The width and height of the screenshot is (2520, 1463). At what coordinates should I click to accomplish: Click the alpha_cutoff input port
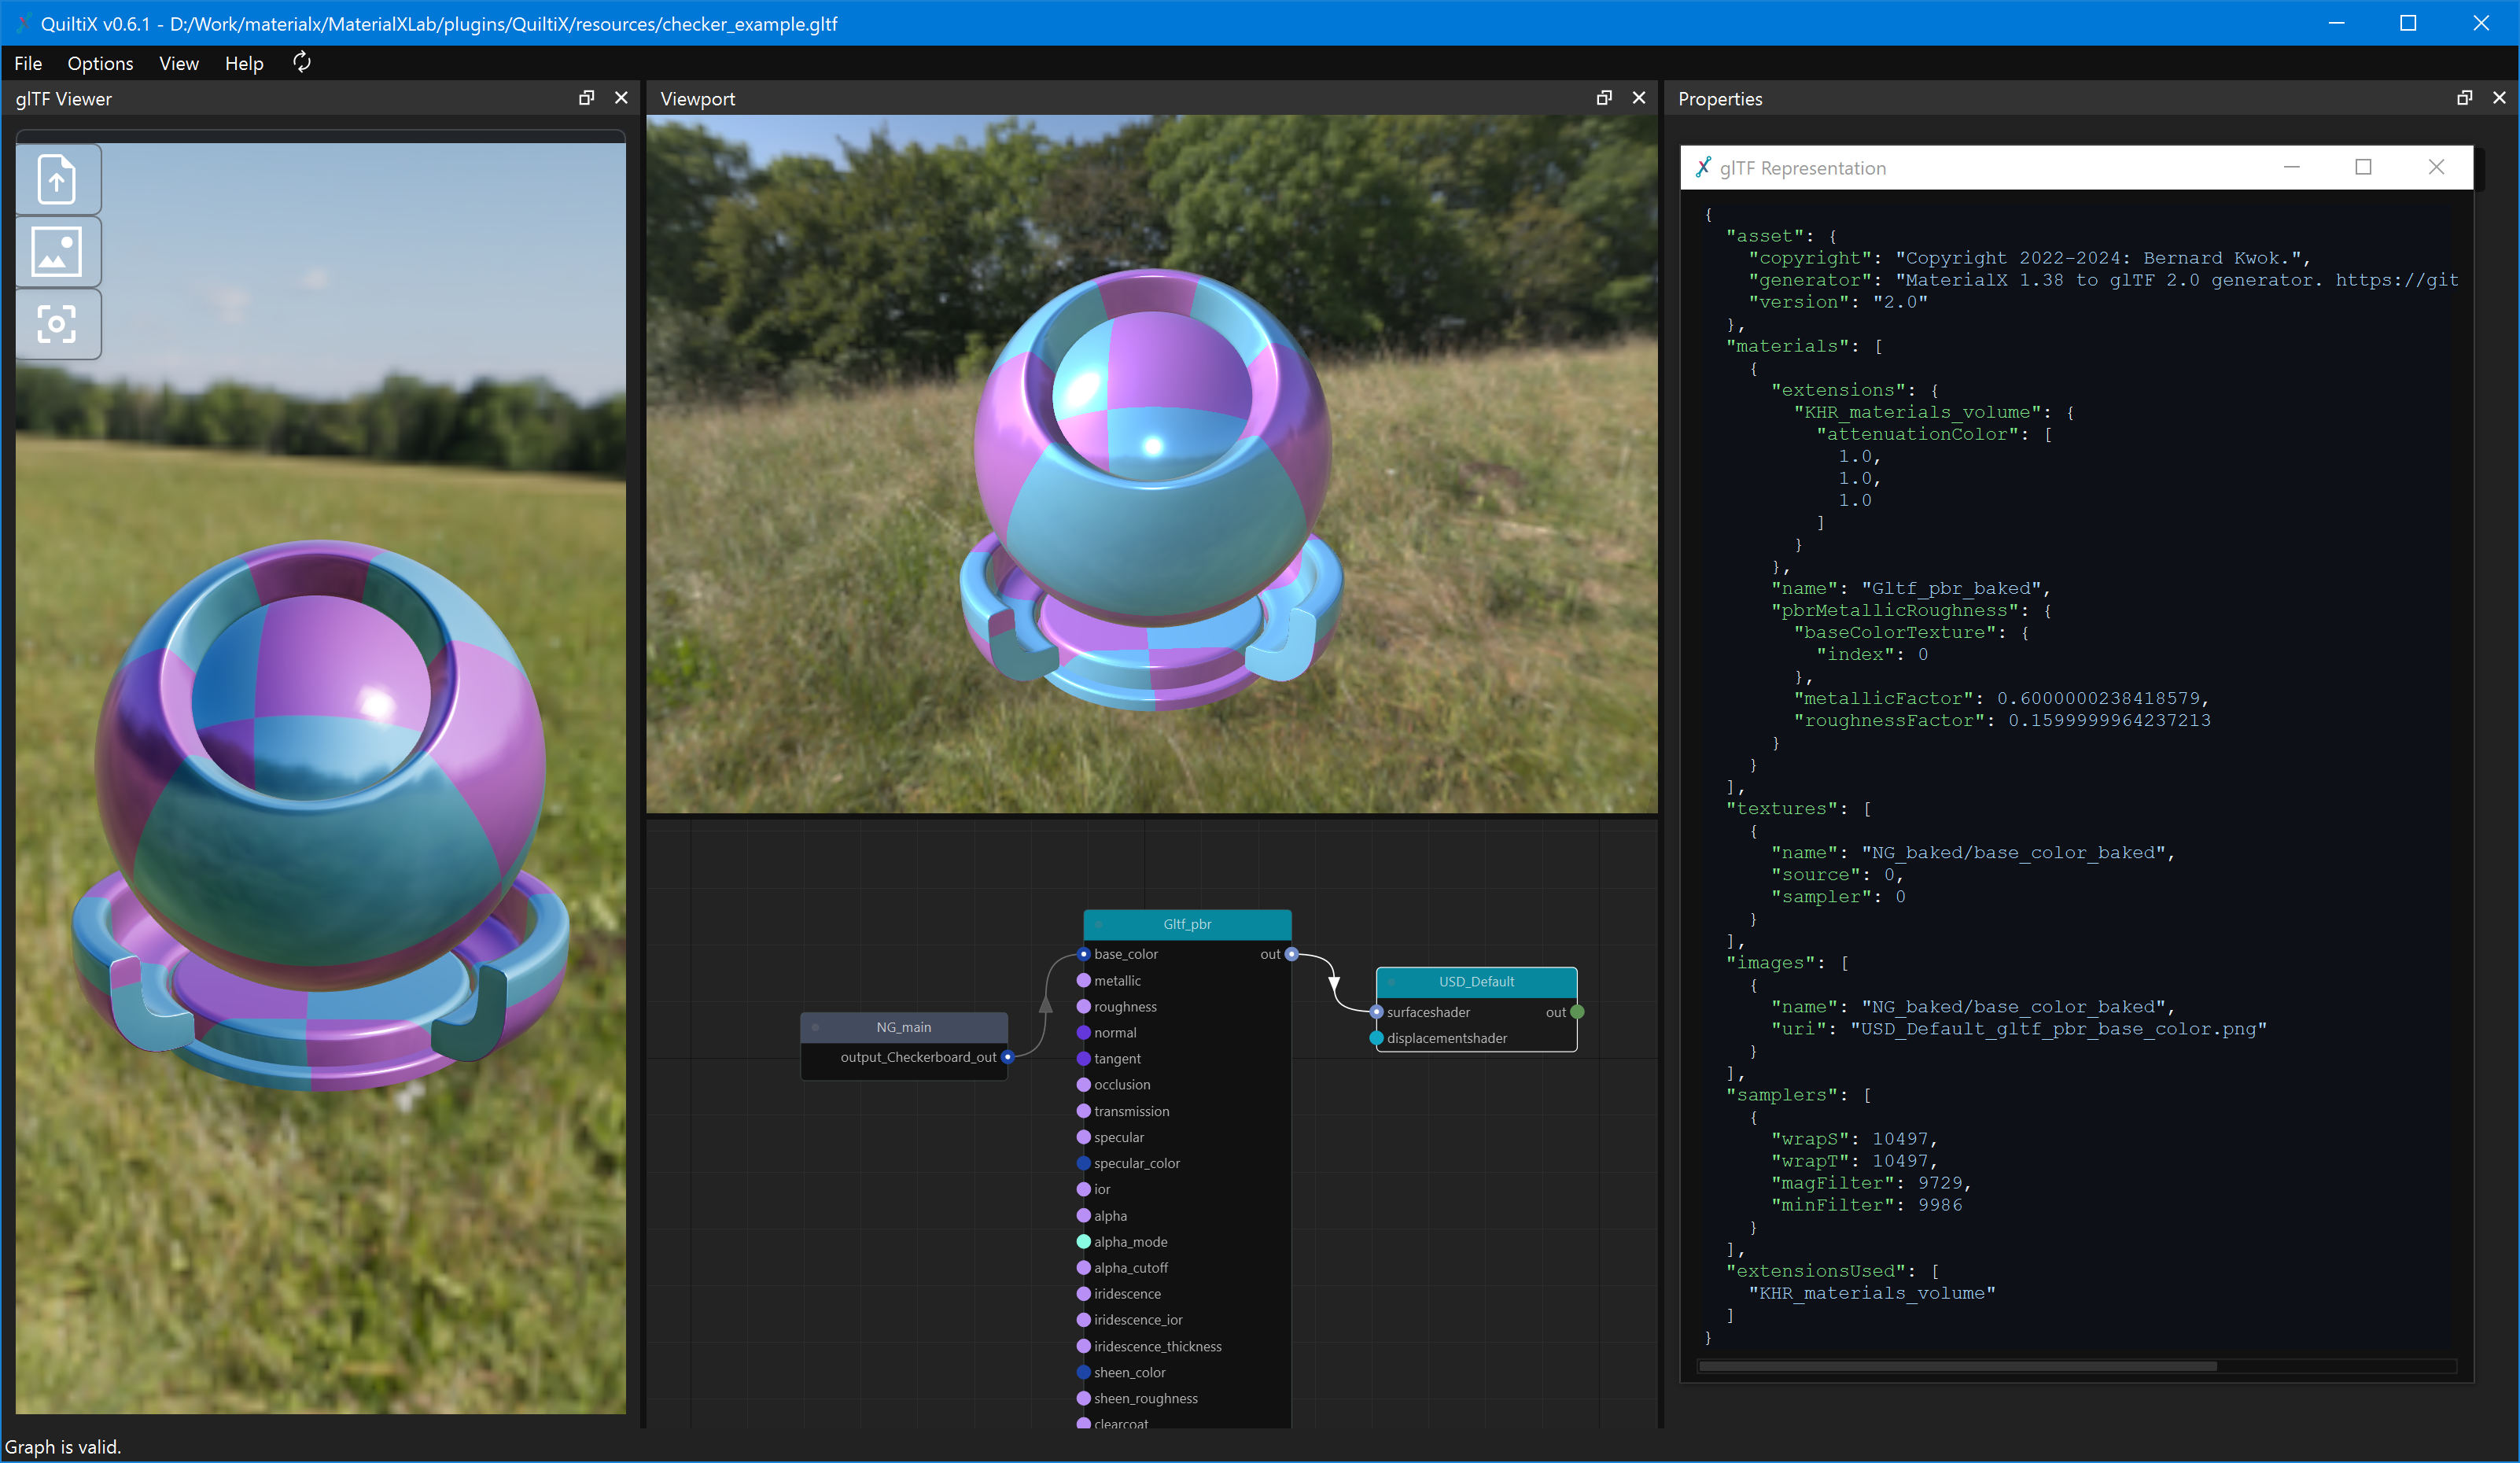point(1083,1268)
